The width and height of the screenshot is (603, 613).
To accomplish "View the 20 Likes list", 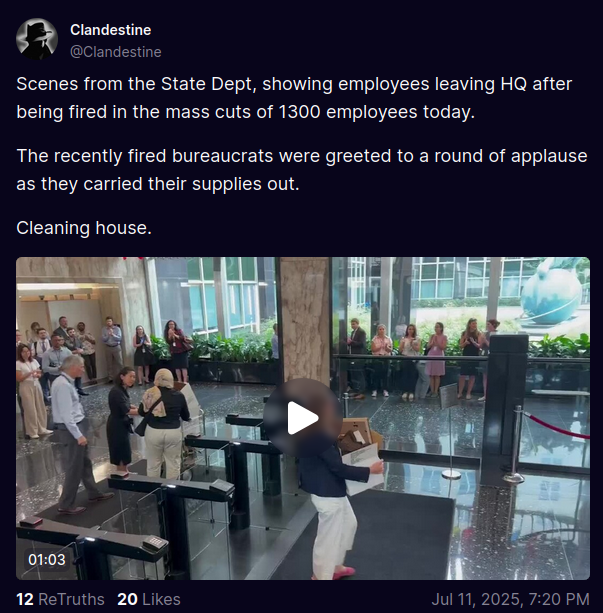I will coord(149,599).
